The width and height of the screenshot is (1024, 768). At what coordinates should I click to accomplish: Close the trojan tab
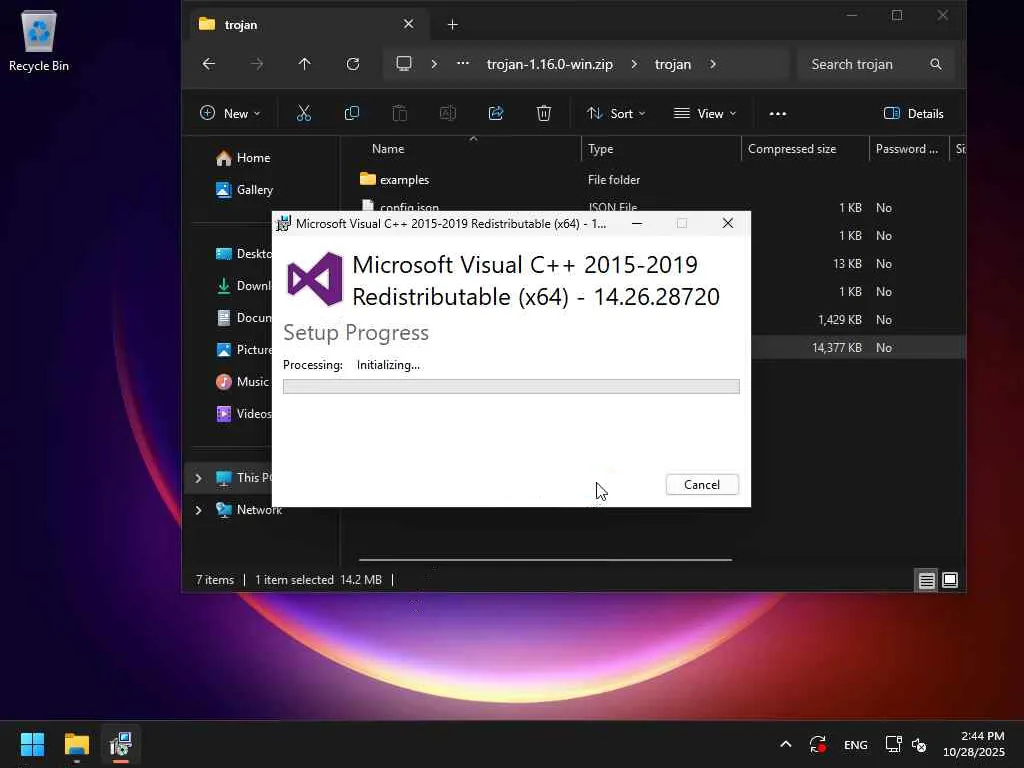tap(408, 24)
